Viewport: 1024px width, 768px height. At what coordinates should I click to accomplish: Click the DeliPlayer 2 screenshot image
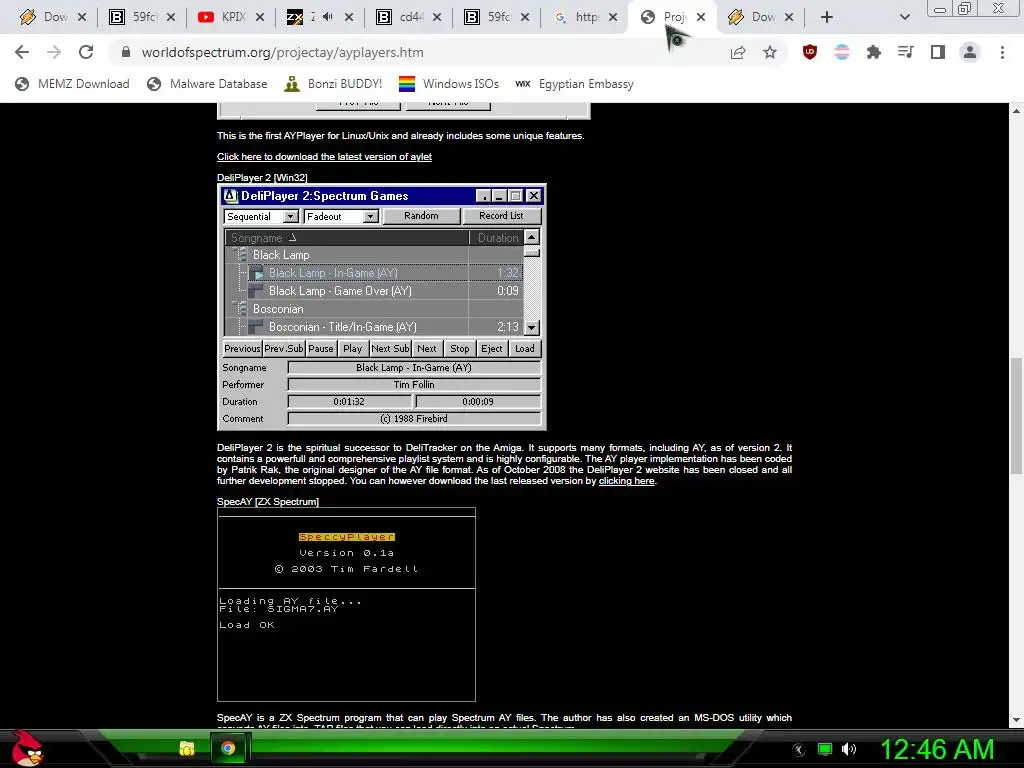[x=381, y=307]
